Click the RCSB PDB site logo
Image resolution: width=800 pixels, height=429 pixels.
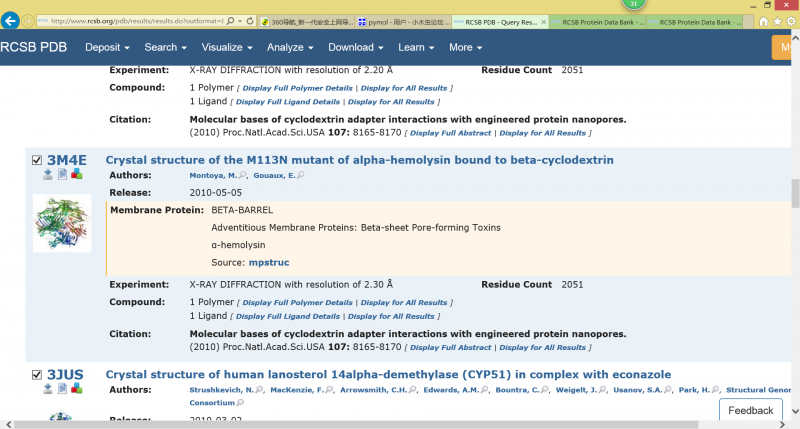pos(34,47)
